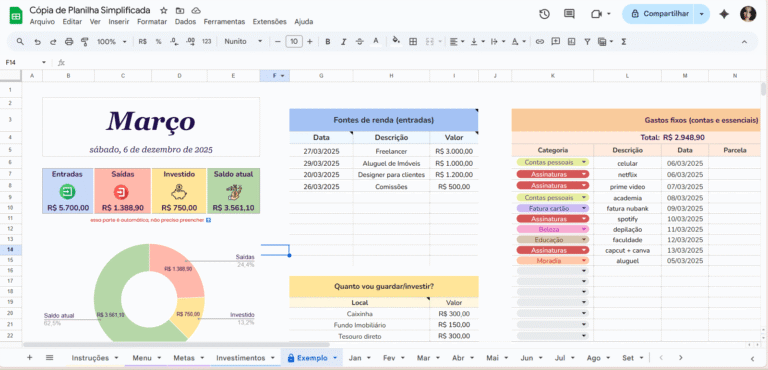Viewport: 768px width, 370px height.
Task: Open the zoom 100% dropdown
Action: pyautogui.click(x=112, y=42)
